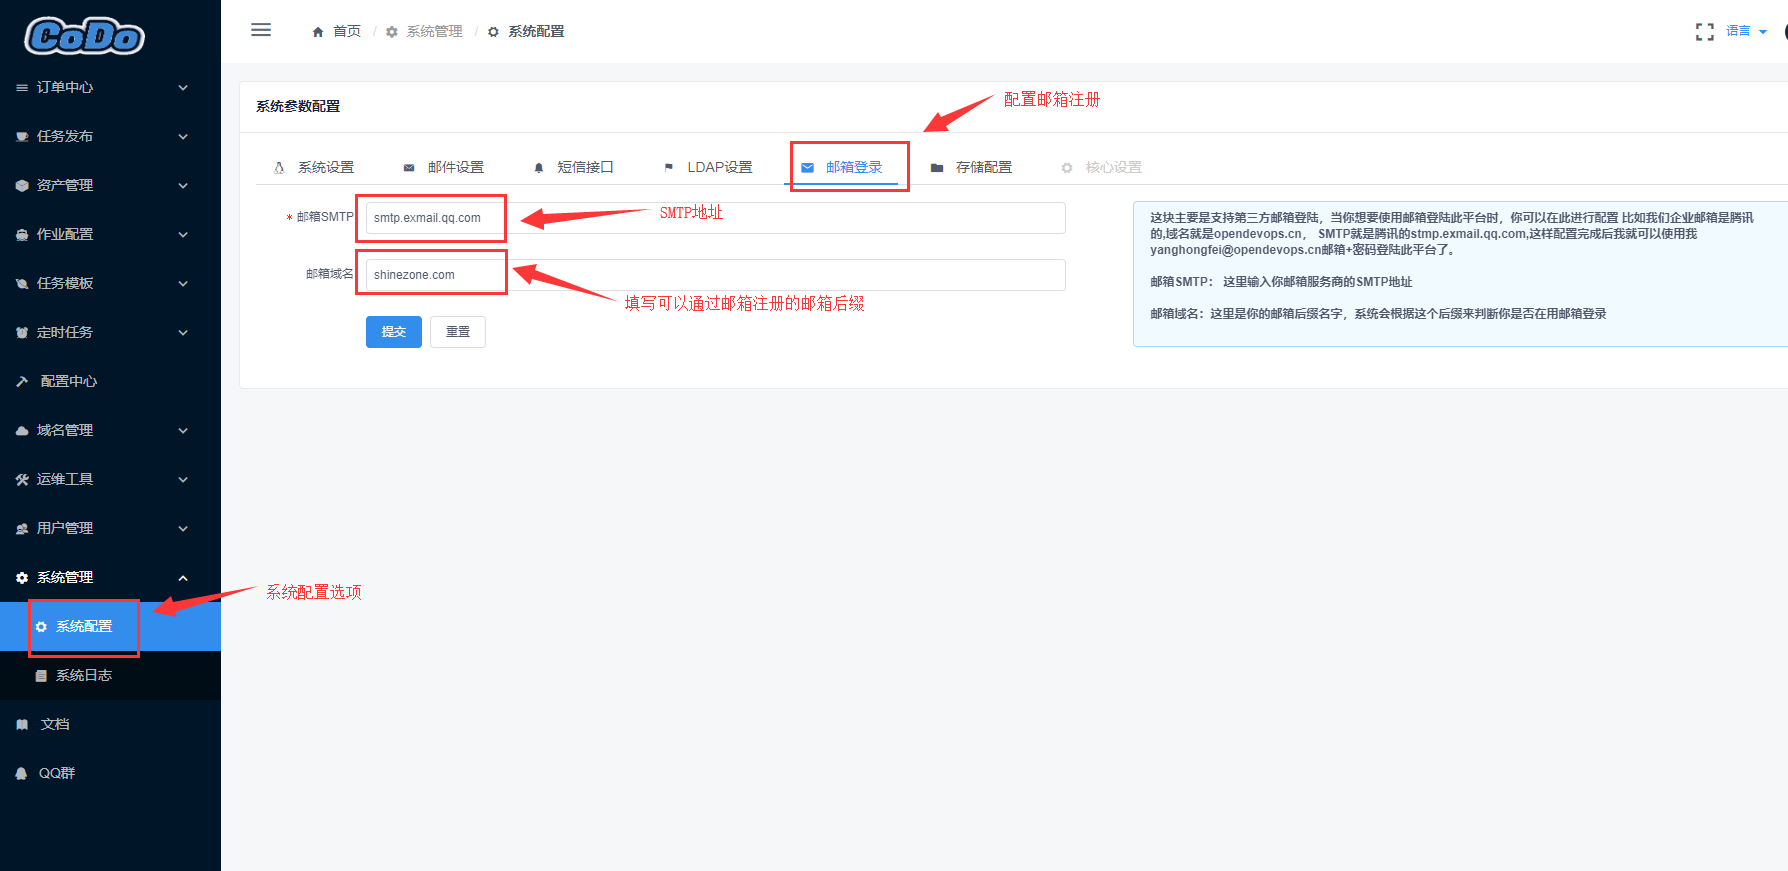Expand the 用户管理 sidebar section
Viewport: 1788px width, 871px height.
(110, 528)
